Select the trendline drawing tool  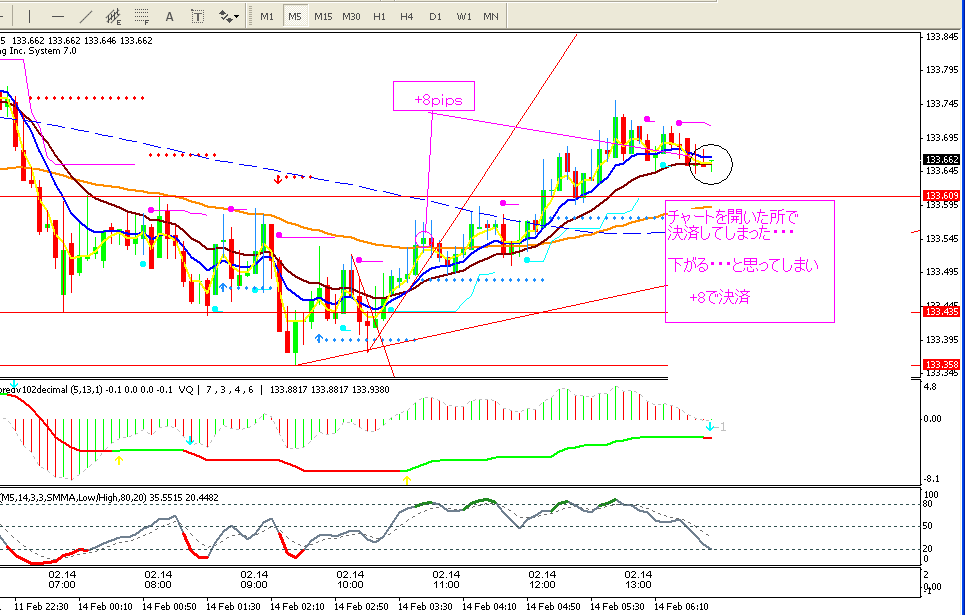(x=86, y=17)
